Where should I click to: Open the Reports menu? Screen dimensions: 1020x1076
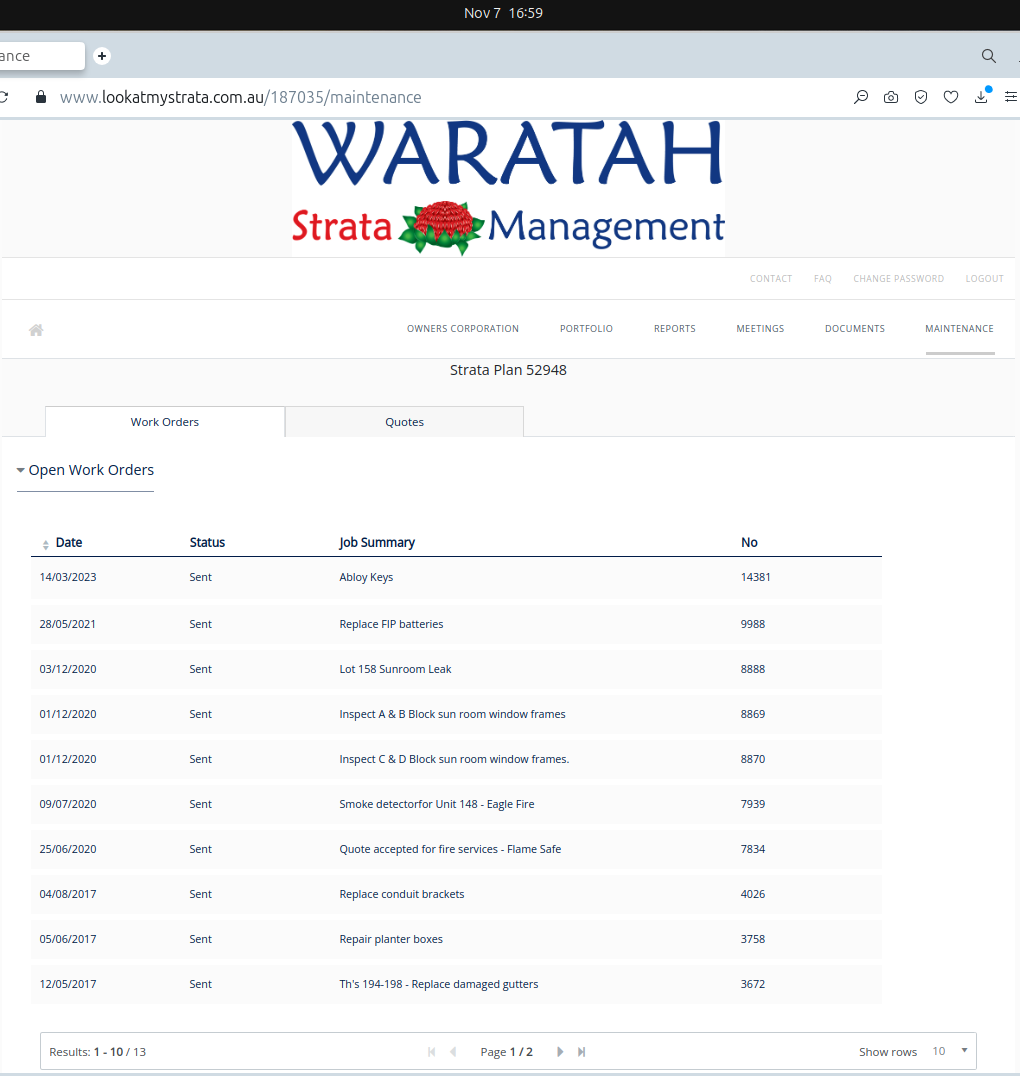[x=675, y=329]
